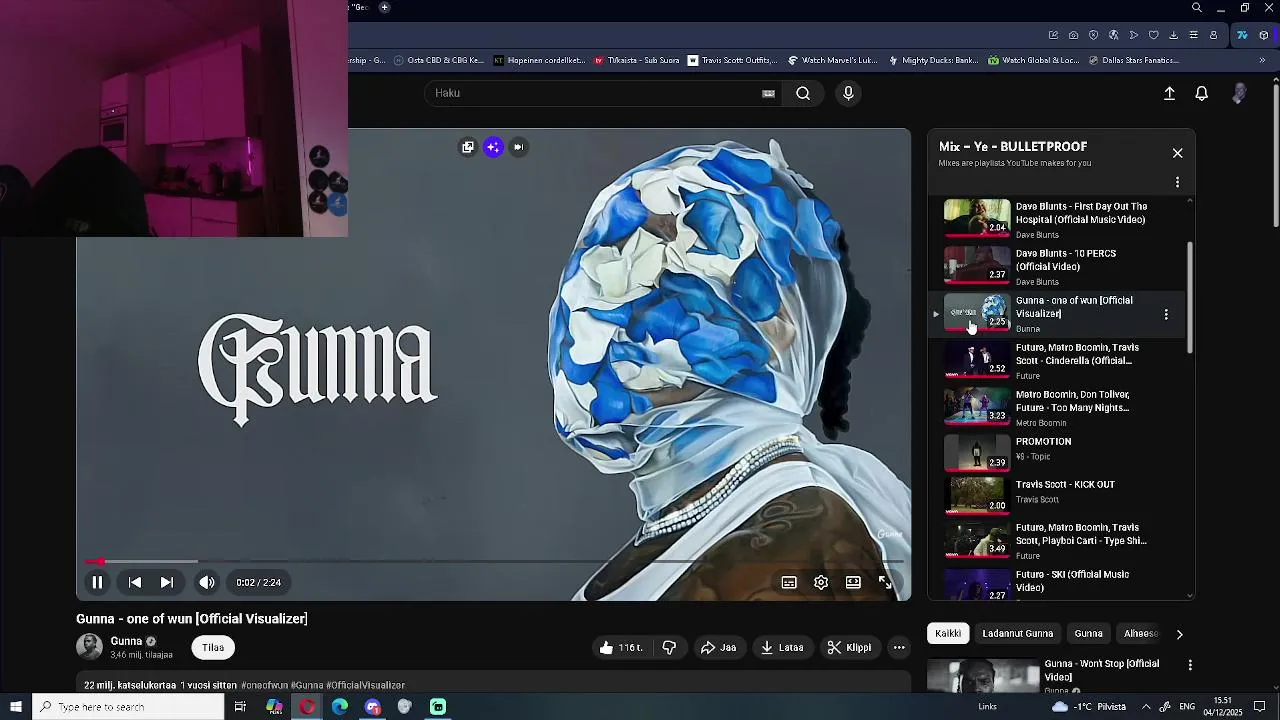Open the browser ad-blocker shield icon
The image size is (1280, 720).
[1093, 35]
